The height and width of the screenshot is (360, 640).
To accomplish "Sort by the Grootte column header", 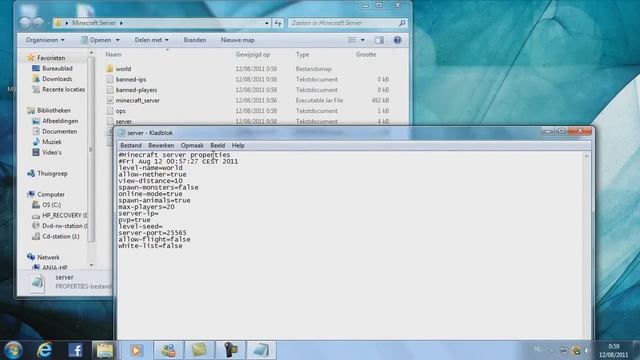I will coord(366,54).
